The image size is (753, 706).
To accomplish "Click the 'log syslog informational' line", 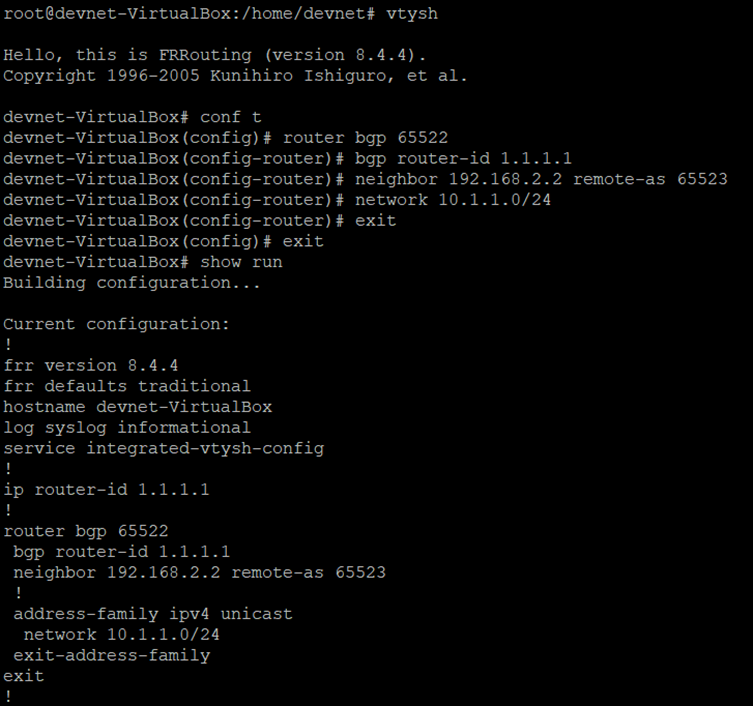I will point(127,428).
